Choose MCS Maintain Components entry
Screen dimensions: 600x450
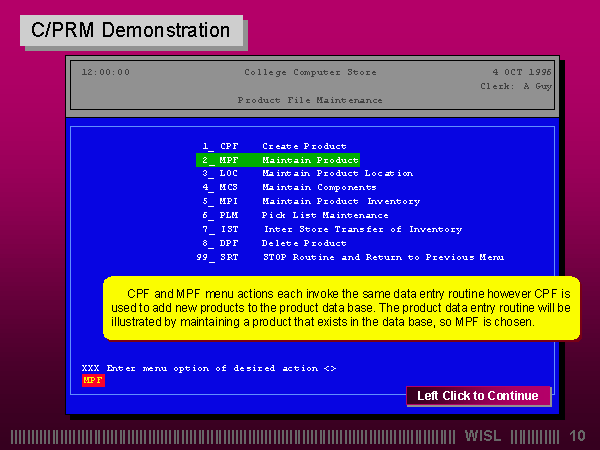289,187
